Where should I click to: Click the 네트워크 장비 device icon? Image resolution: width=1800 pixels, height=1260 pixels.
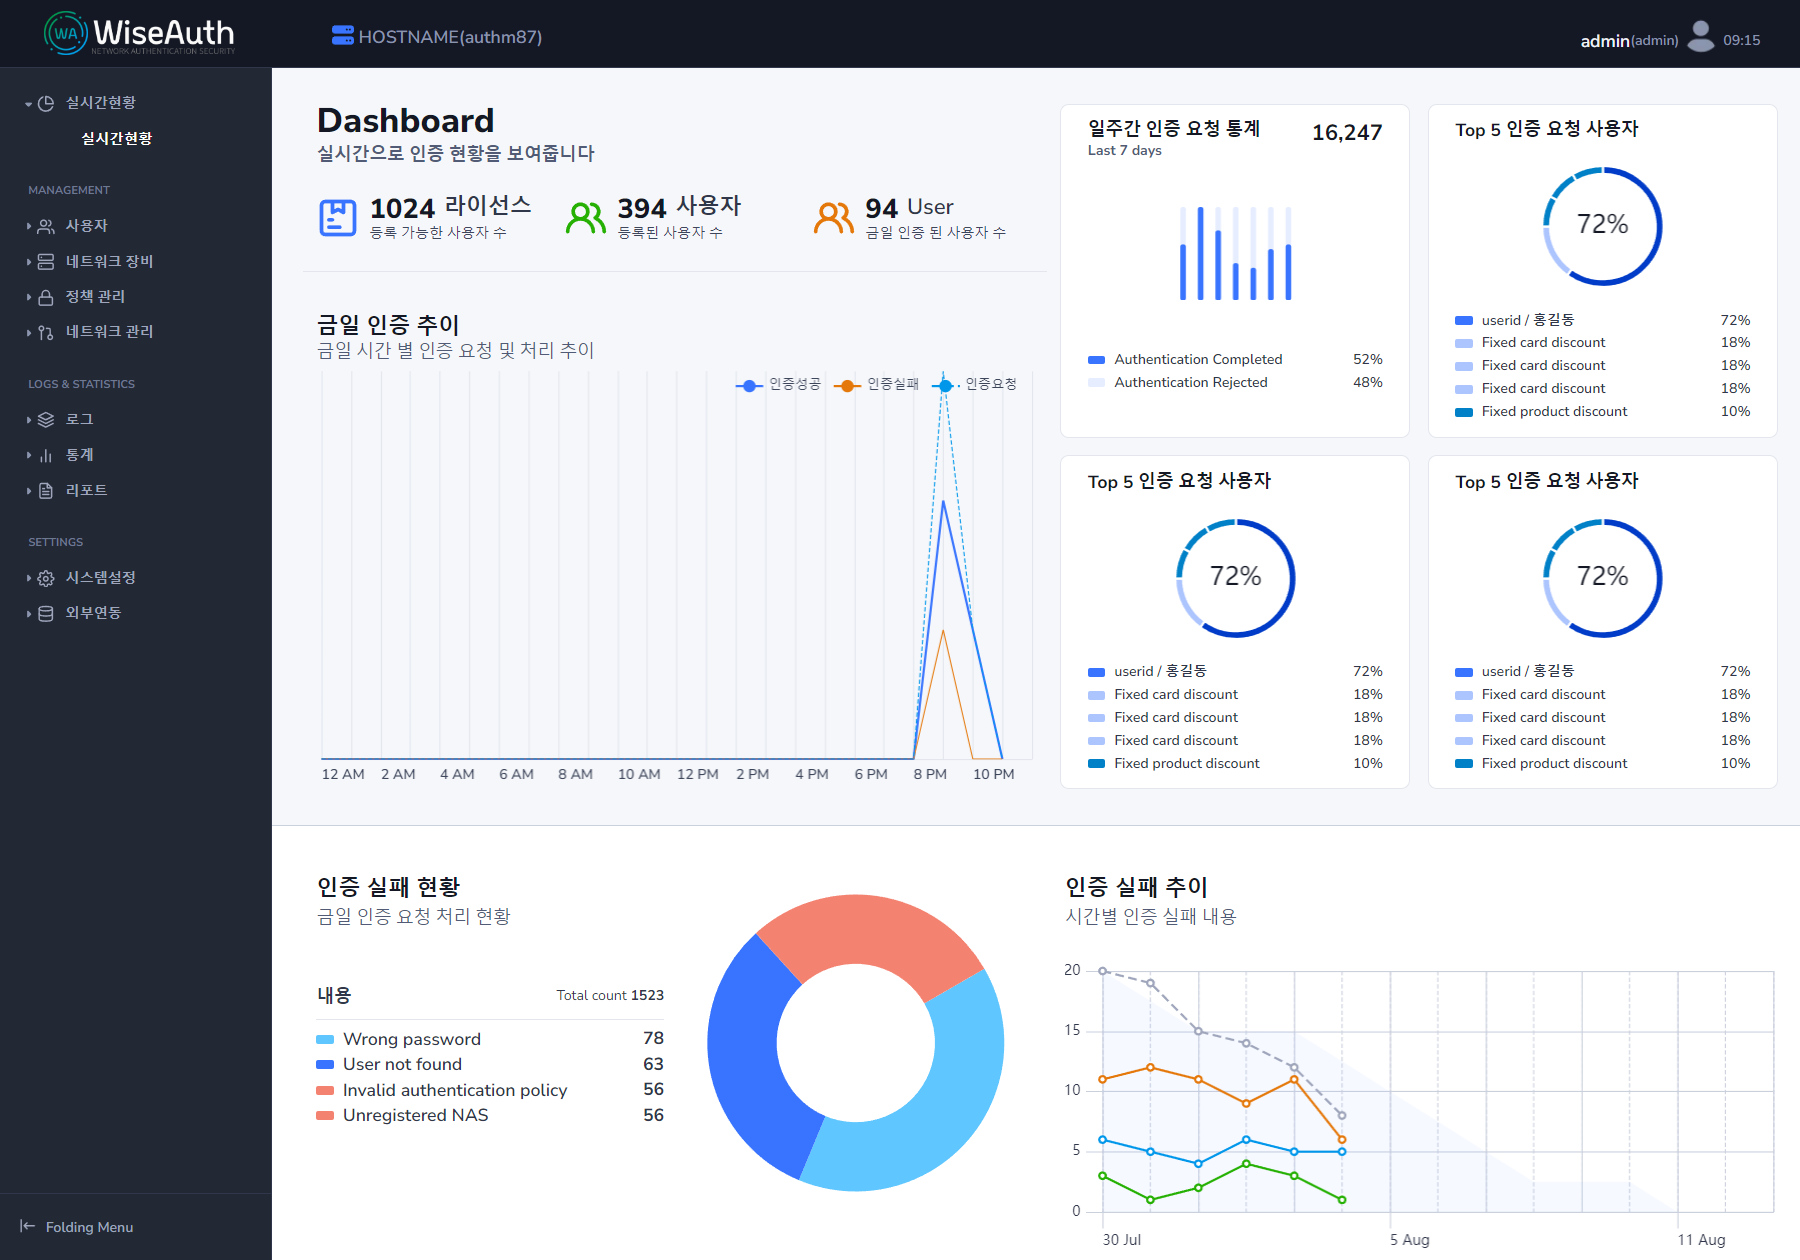pos(45,261)
